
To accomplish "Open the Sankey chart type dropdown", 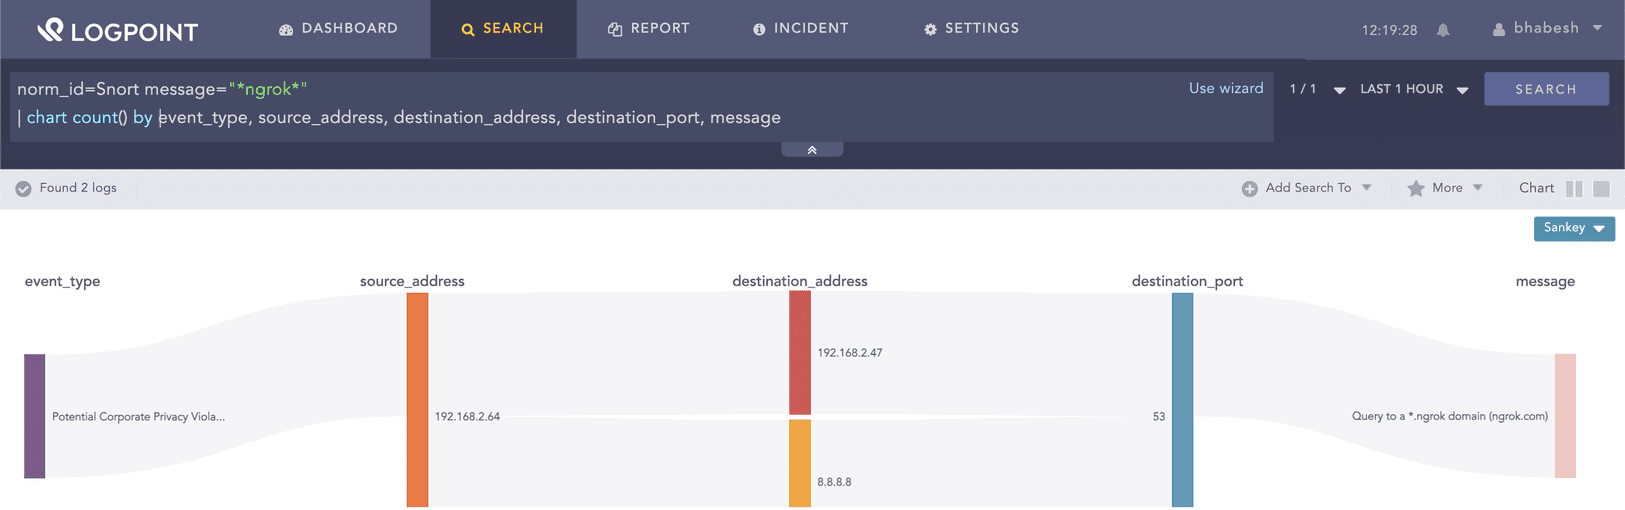I will click(x=1574, y=229).
